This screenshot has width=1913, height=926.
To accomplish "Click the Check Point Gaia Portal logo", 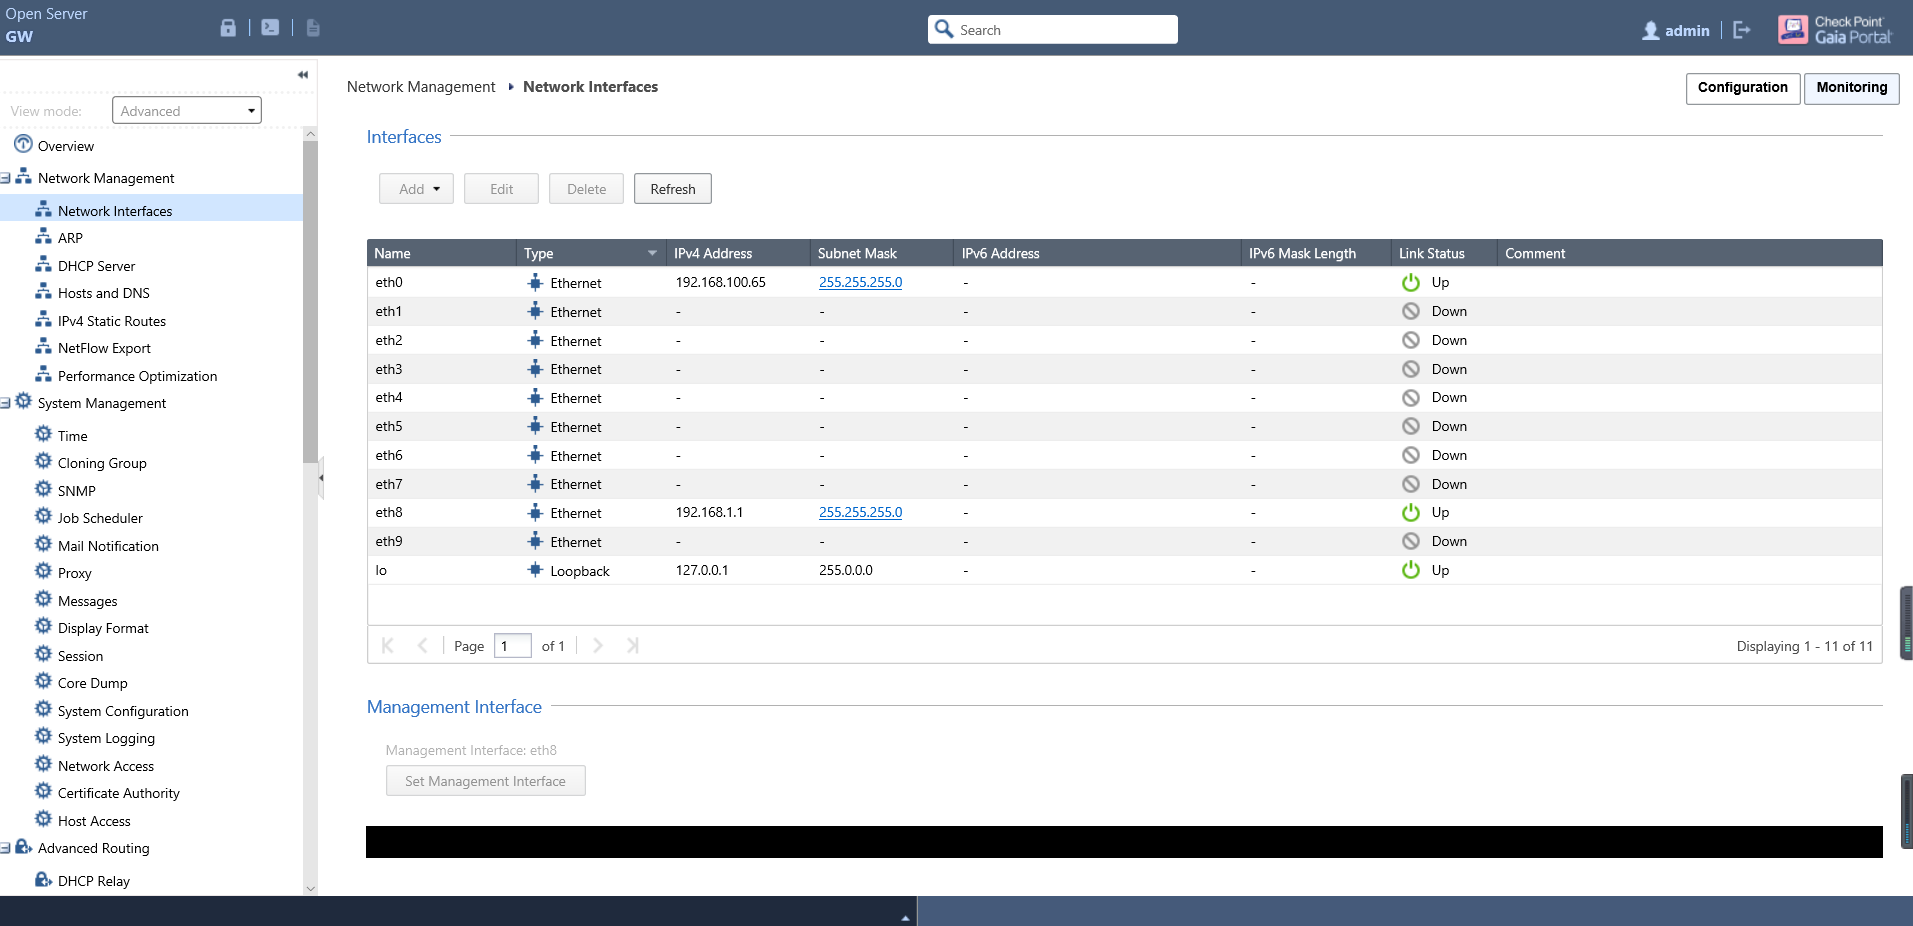I will click(1835, 29).
